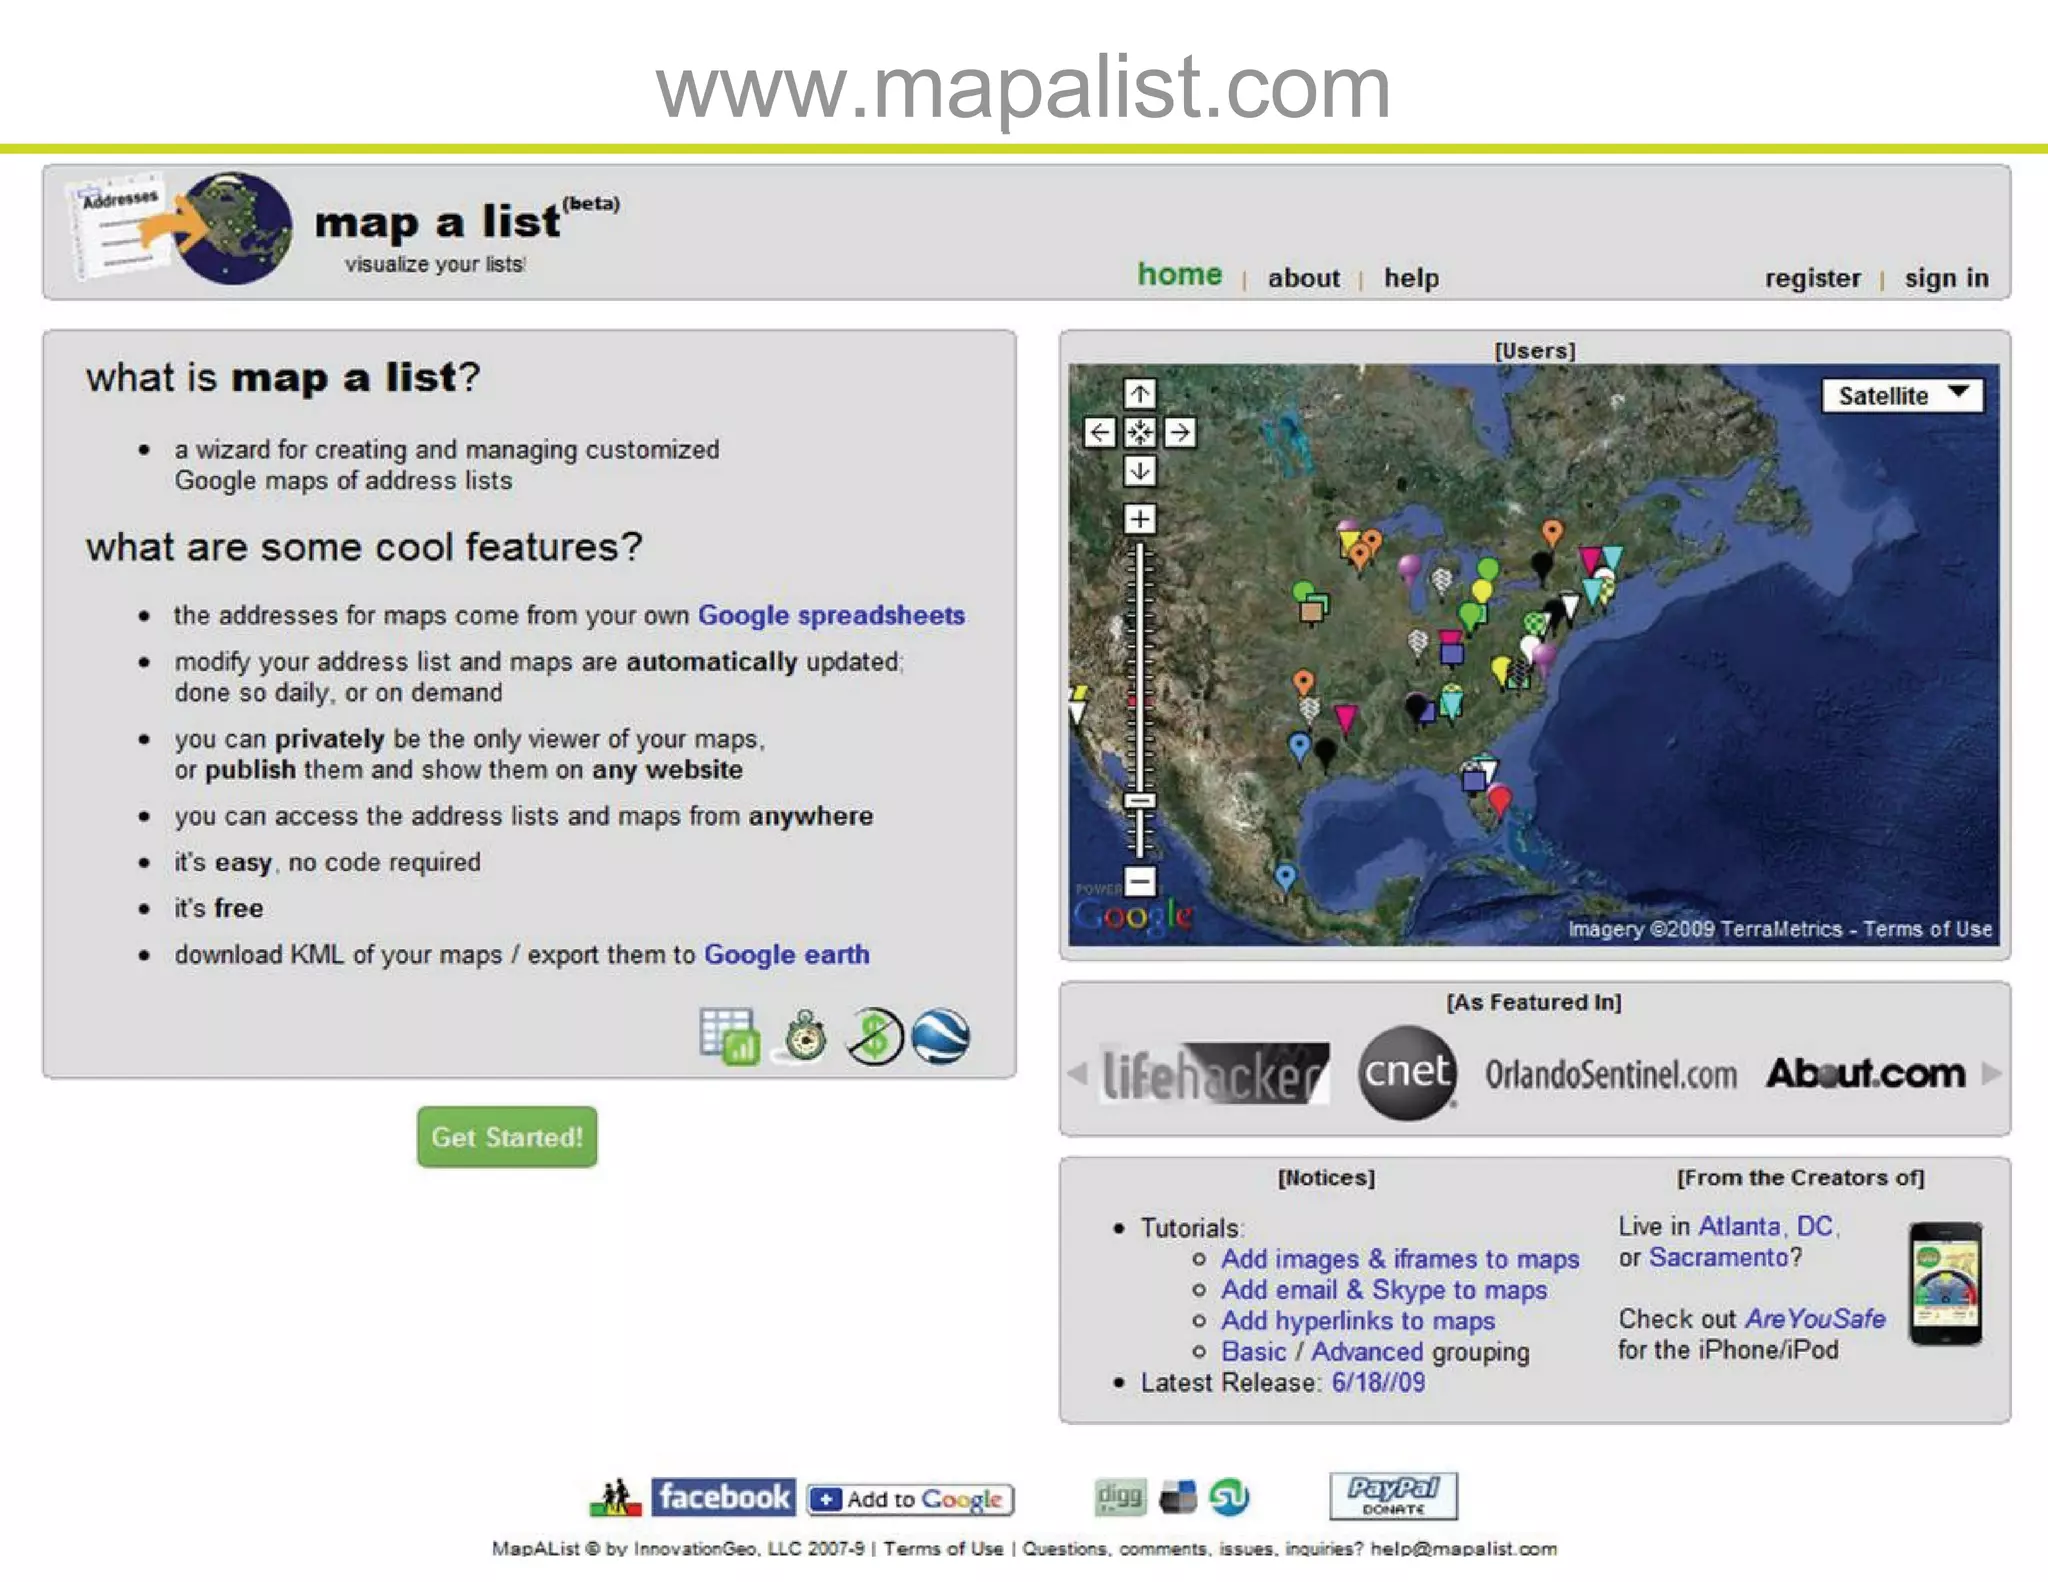2048x1582 pixels.
Task: Click the map zoom slider handle
Action: coord(1140,801)
